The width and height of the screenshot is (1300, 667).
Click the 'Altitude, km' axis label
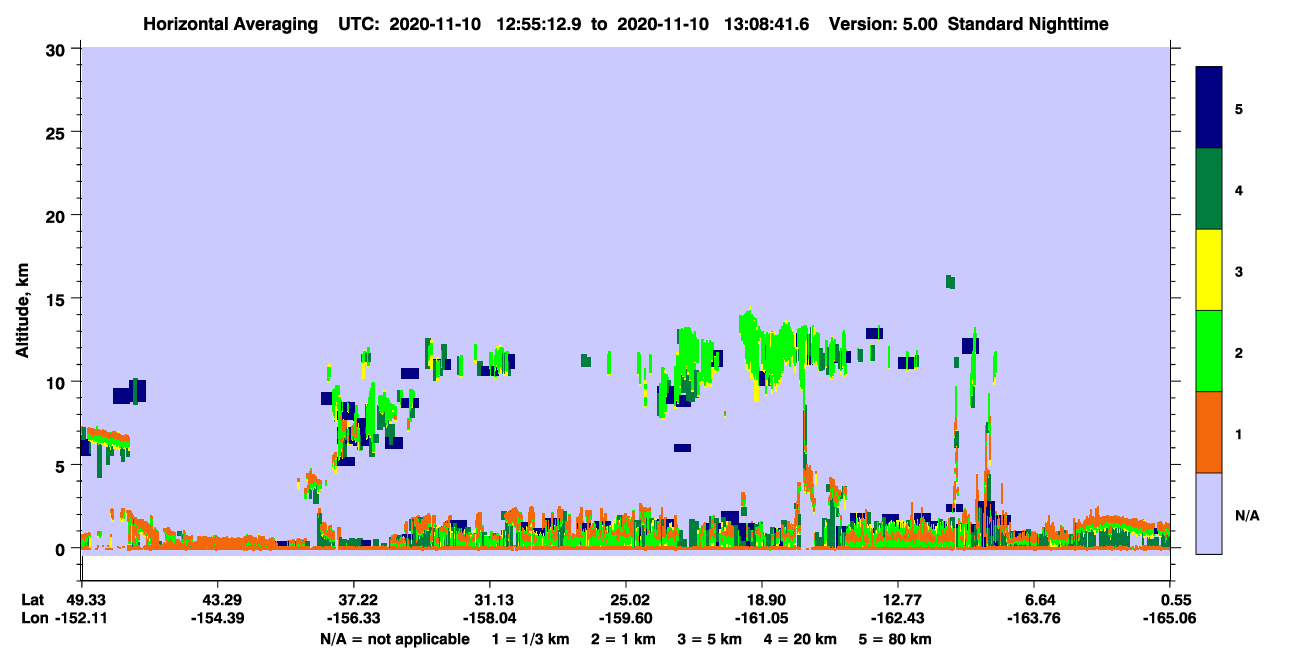pyautogui.click(x=23, y=312)
